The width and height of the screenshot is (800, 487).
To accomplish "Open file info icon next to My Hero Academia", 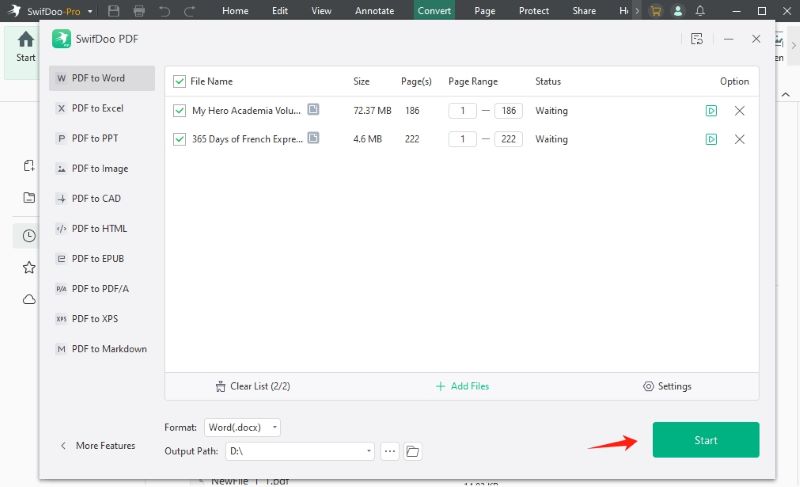I will (x=313, y=110).
